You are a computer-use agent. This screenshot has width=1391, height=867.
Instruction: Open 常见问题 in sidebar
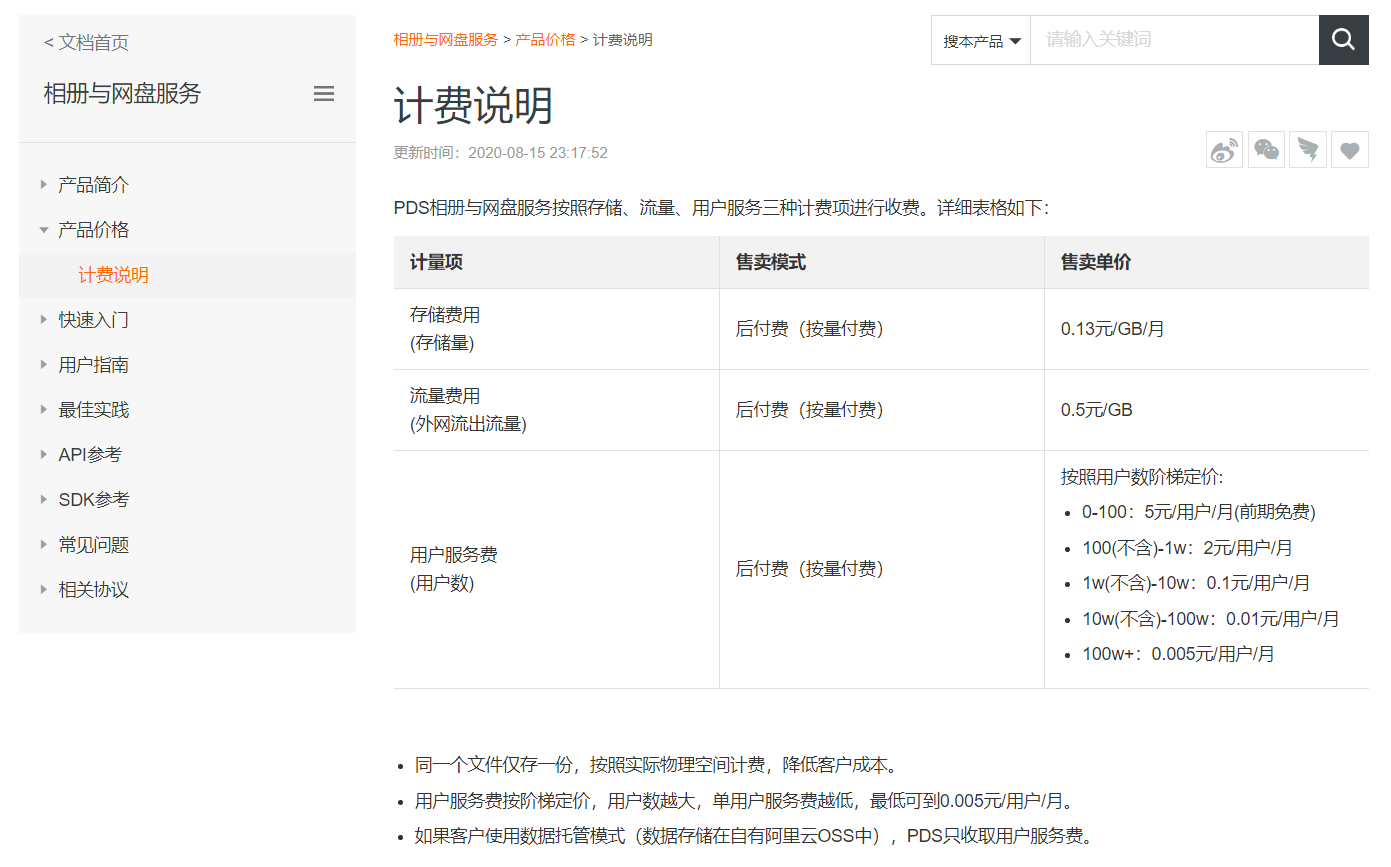tap(94, 545)
